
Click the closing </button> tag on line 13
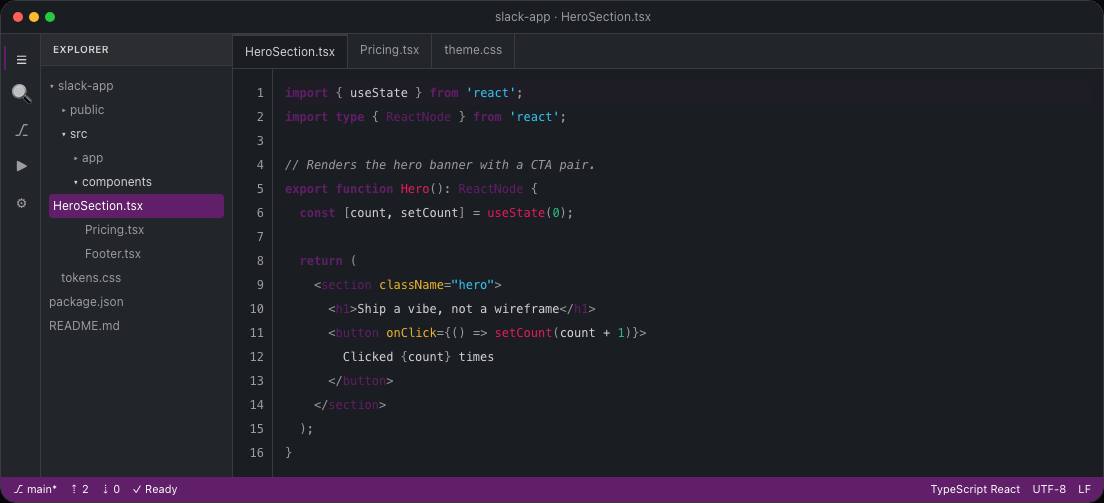360,380
